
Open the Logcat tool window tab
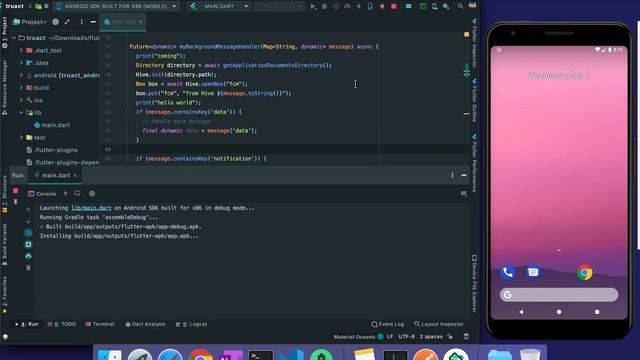[192, 324]
